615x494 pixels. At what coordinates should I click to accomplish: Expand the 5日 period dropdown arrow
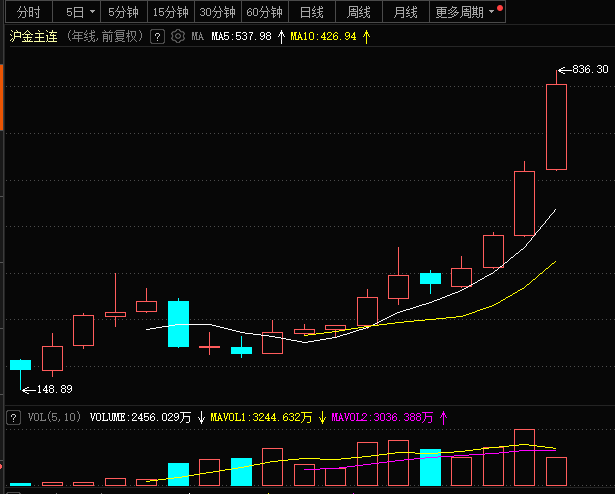click(x=93, y=12)
